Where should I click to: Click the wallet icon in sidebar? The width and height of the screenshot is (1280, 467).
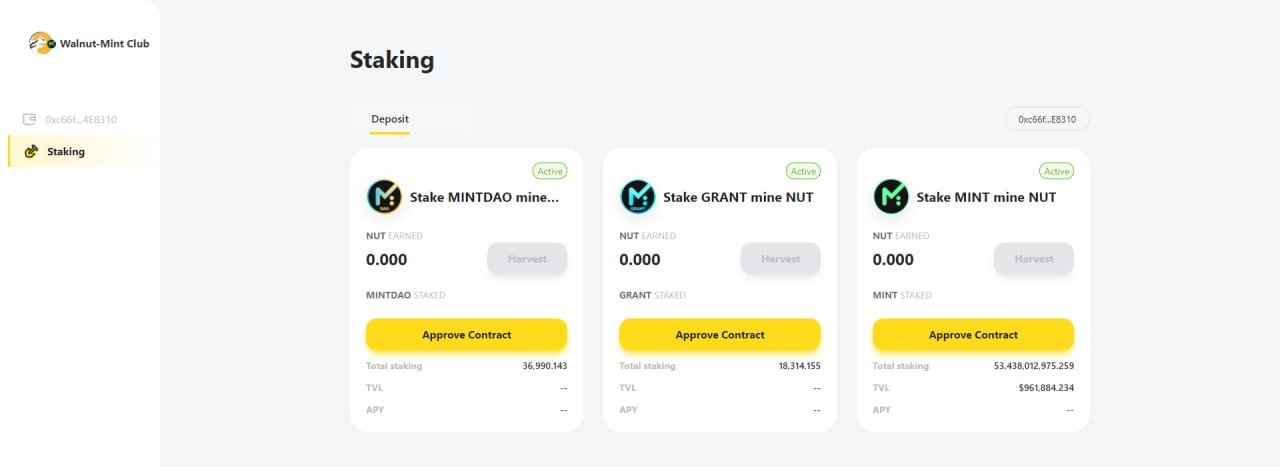click(x=30, y=119)
